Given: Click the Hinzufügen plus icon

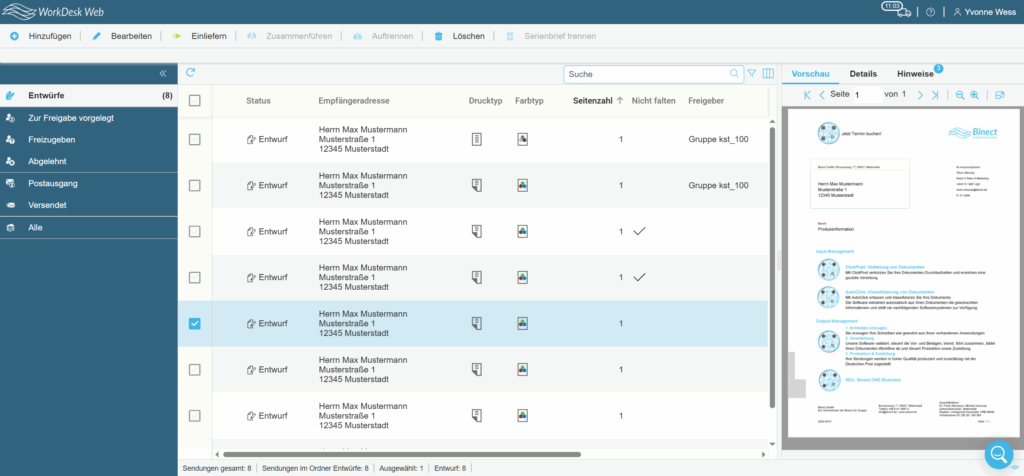Looking at the screenshot, I should click(x=14, y=37).
